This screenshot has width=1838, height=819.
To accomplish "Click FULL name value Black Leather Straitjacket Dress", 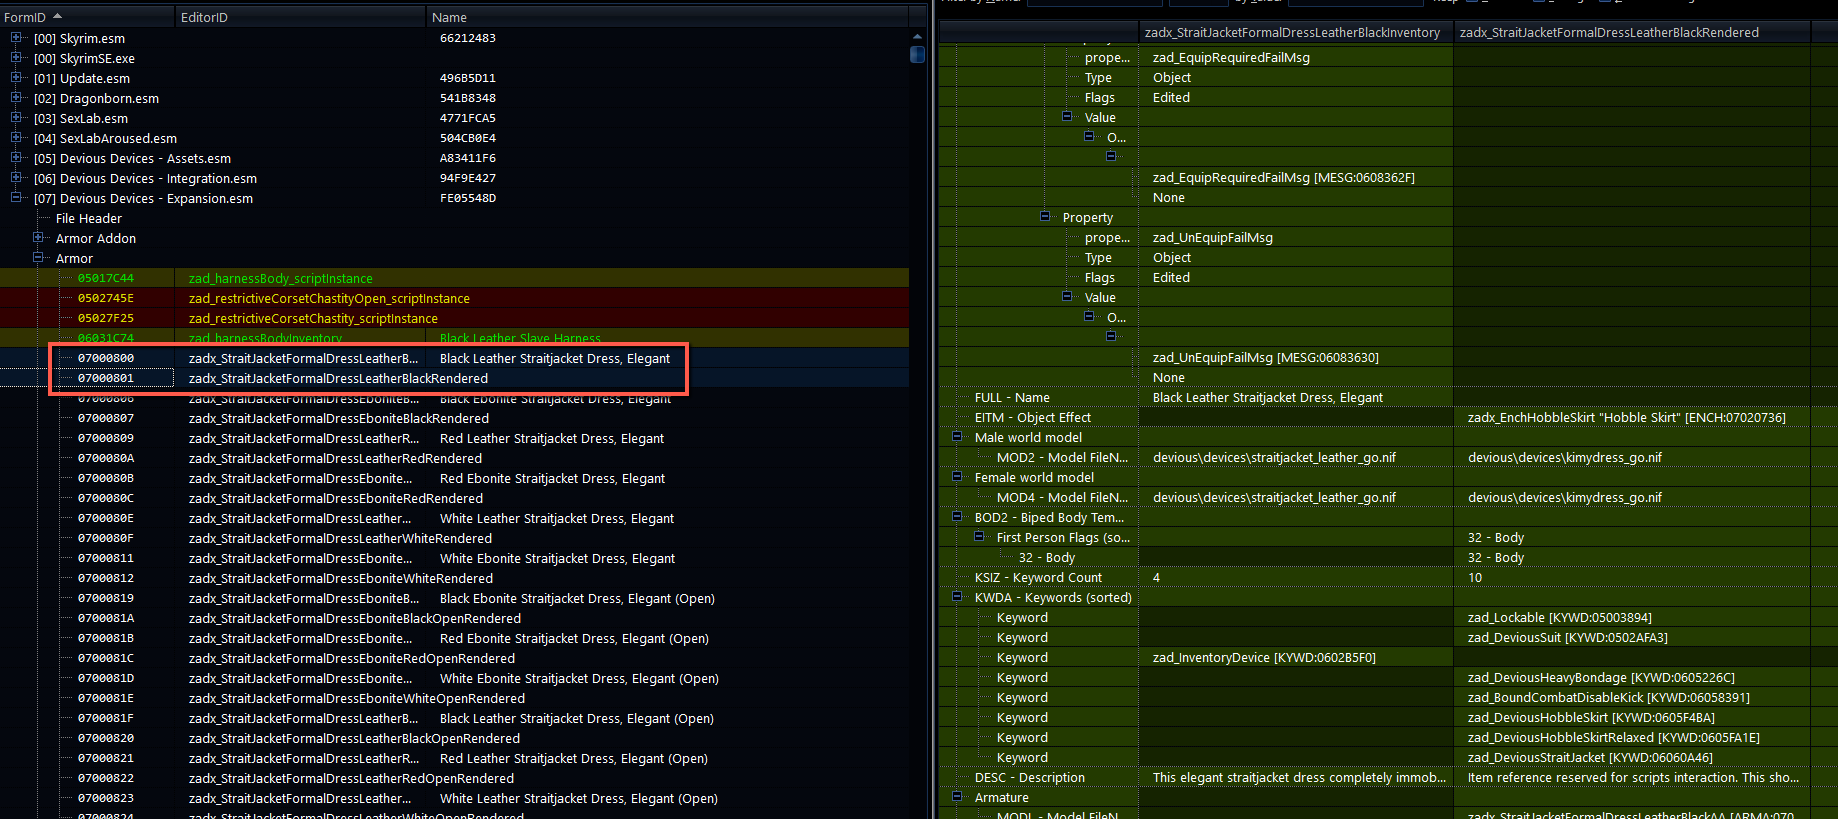I will (1268, 397).
